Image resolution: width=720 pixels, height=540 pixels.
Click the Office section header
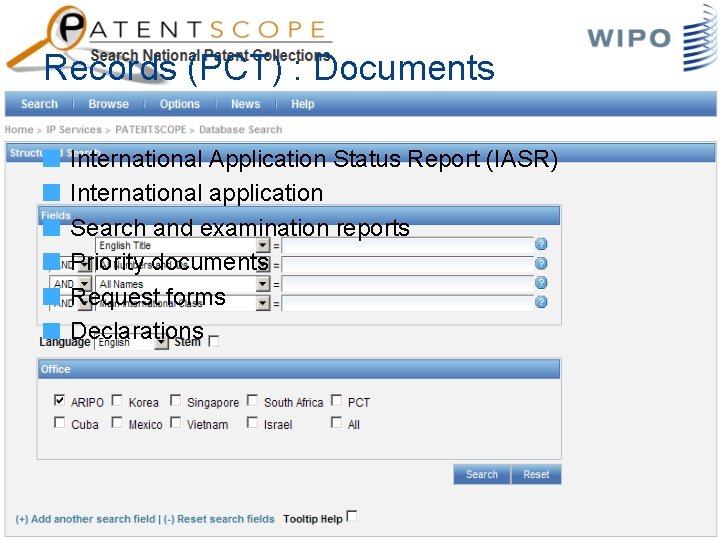(x=299, y=369)
